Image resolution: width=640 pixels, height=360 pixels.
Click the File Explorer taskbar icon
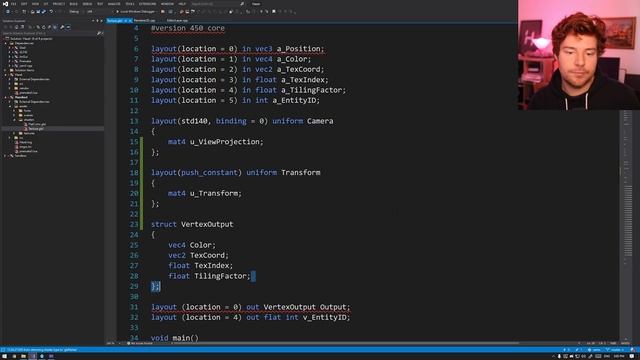tap(23, 356)
